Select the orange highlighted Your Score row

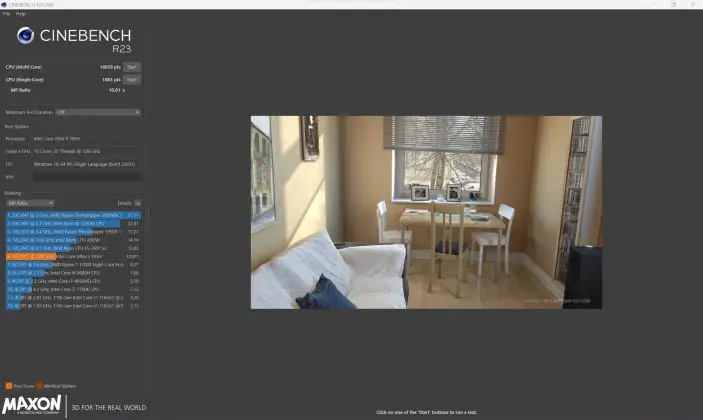tap(73, 256)
